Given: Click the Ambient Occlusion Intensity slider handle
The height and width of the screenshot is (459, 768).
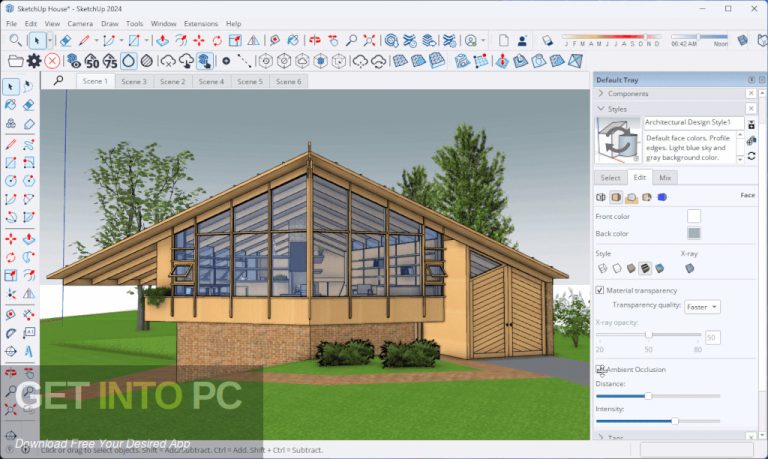Looking at the screenshot, I should [674, 421].
